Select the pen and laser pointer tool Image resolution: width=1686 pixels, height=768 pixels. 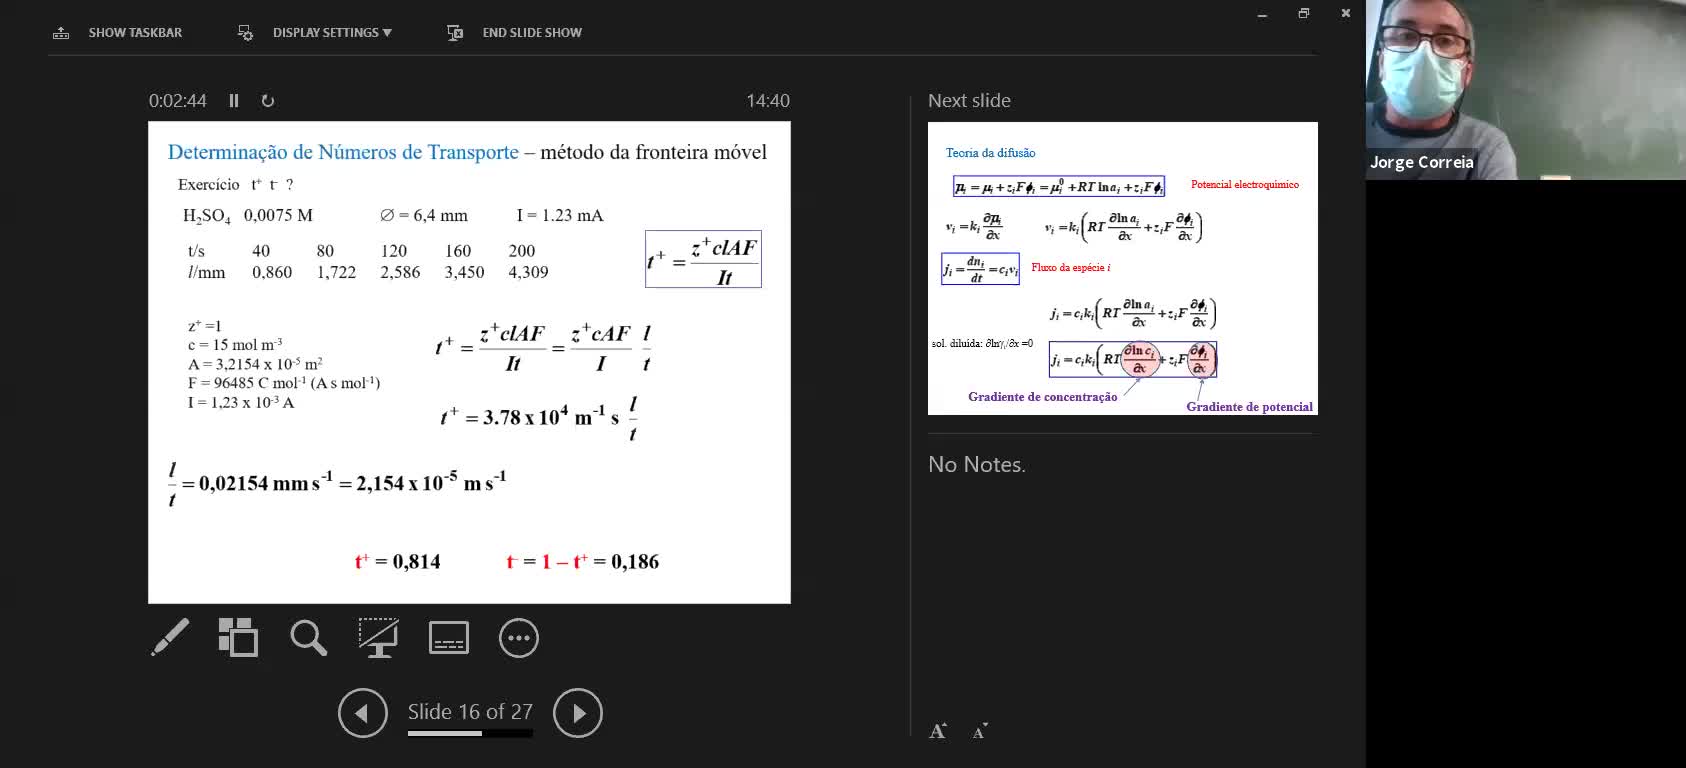pos(170,638)
